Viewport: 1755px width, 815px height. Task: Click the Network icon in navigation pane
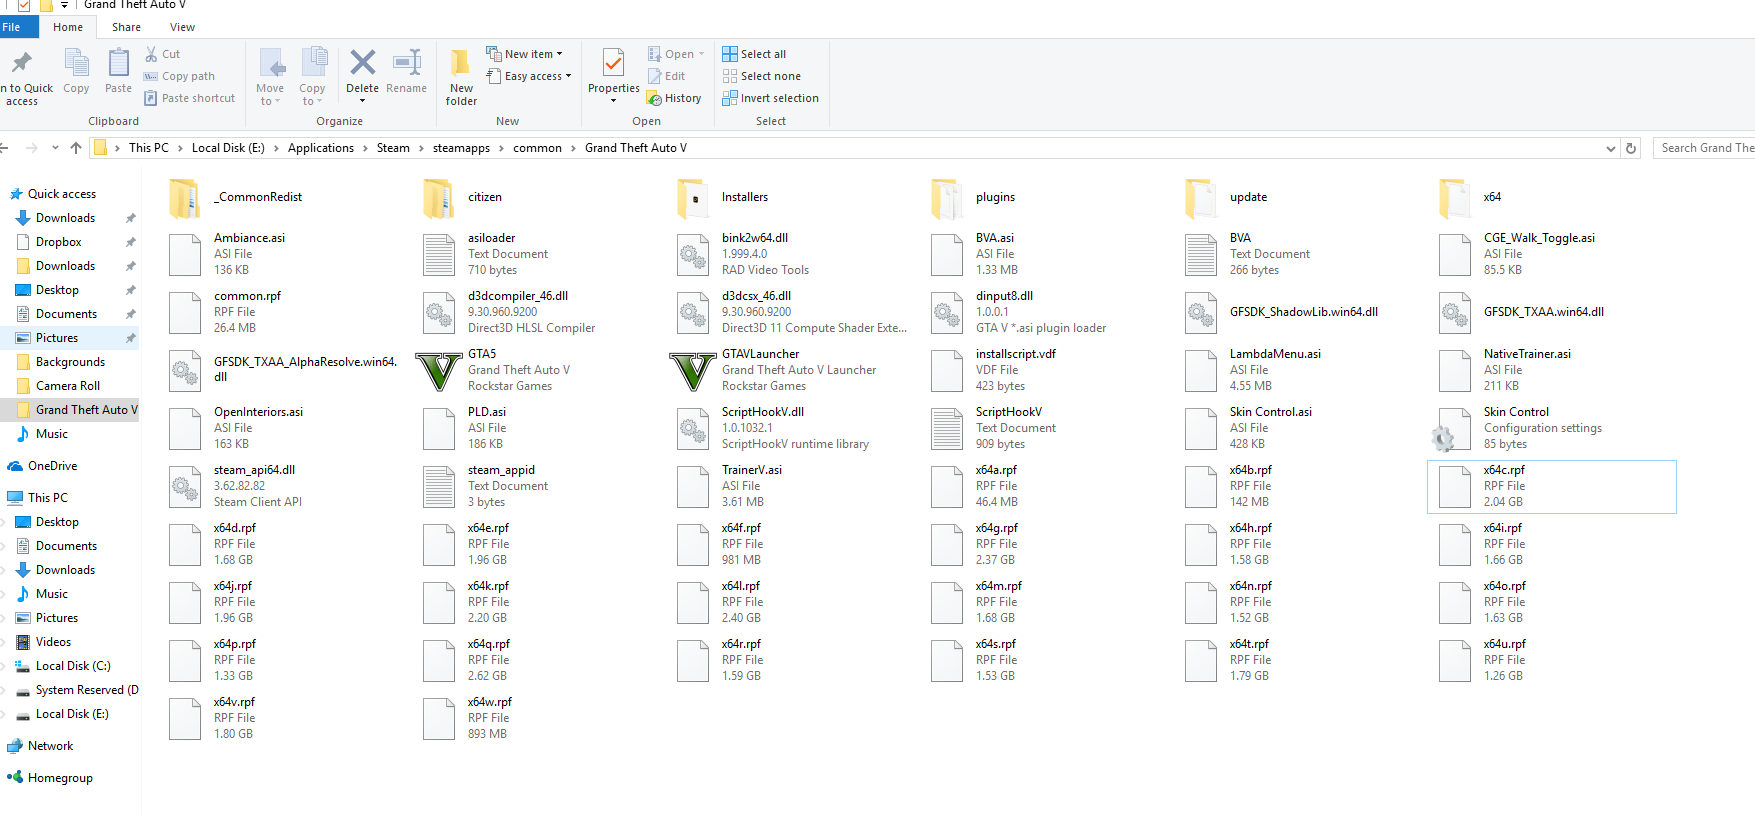pos(15,746)
